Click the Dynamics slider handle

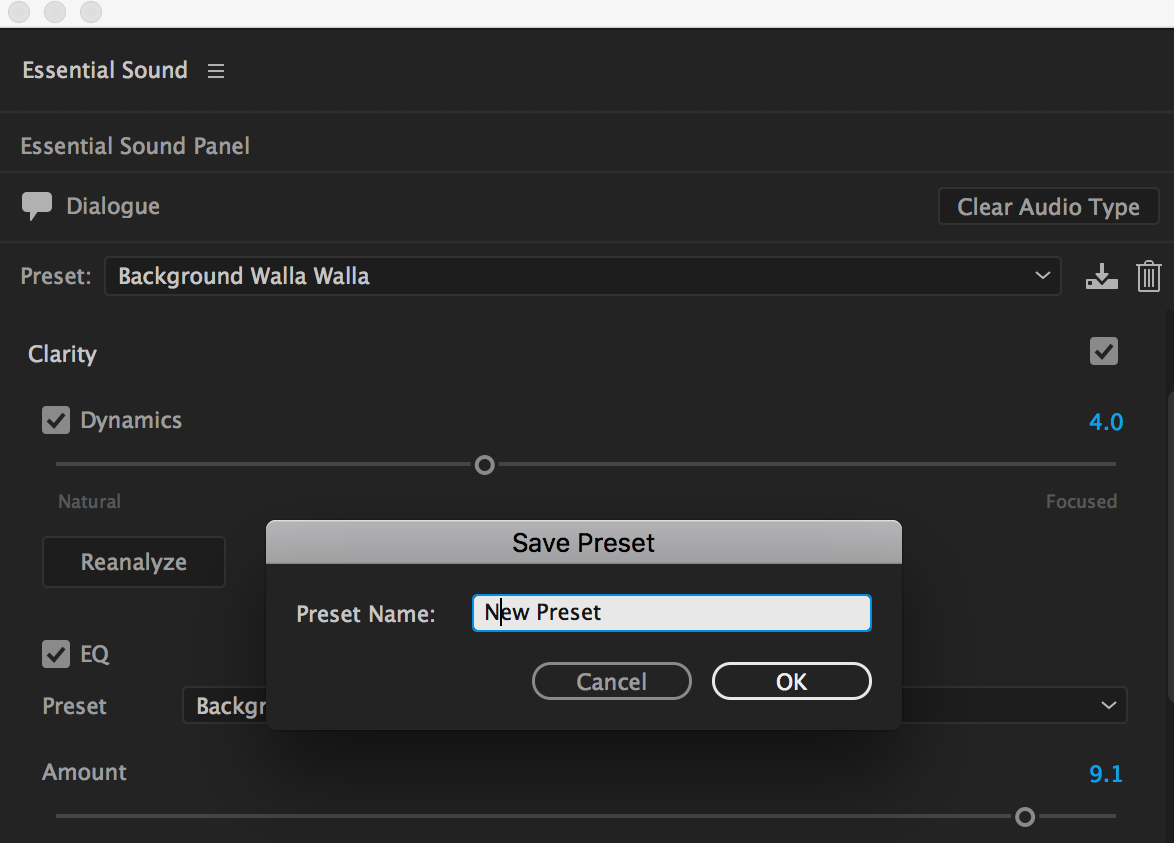485,465
